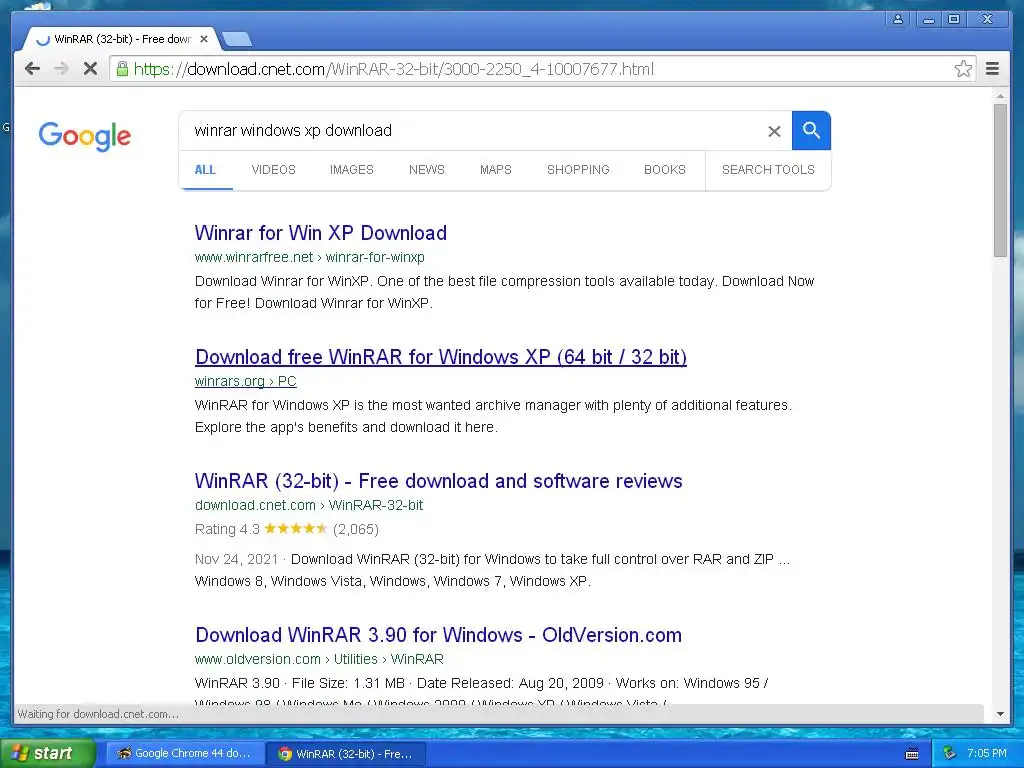Open a new tab next to WinRAR tab
Image resolution: width=1024 pixels, height=768 pixels.
[x=236, y=40]
